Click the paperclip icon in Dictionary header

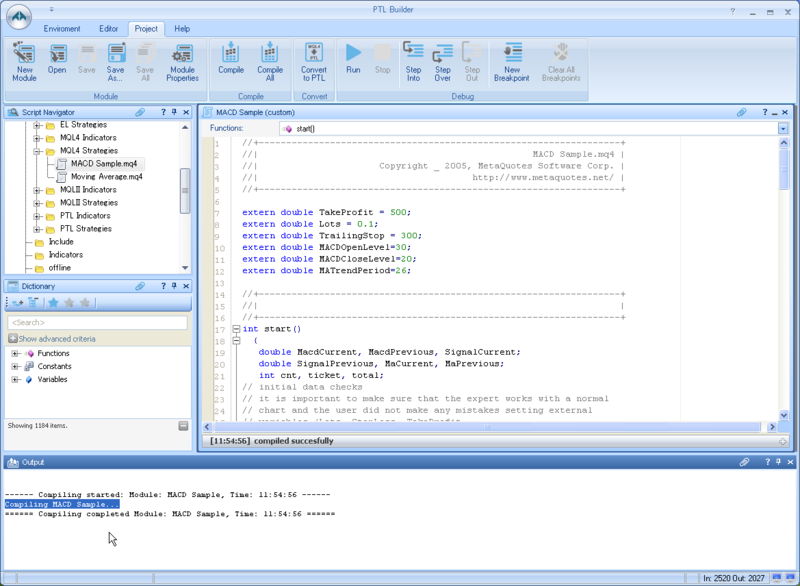tap(140, 286)
